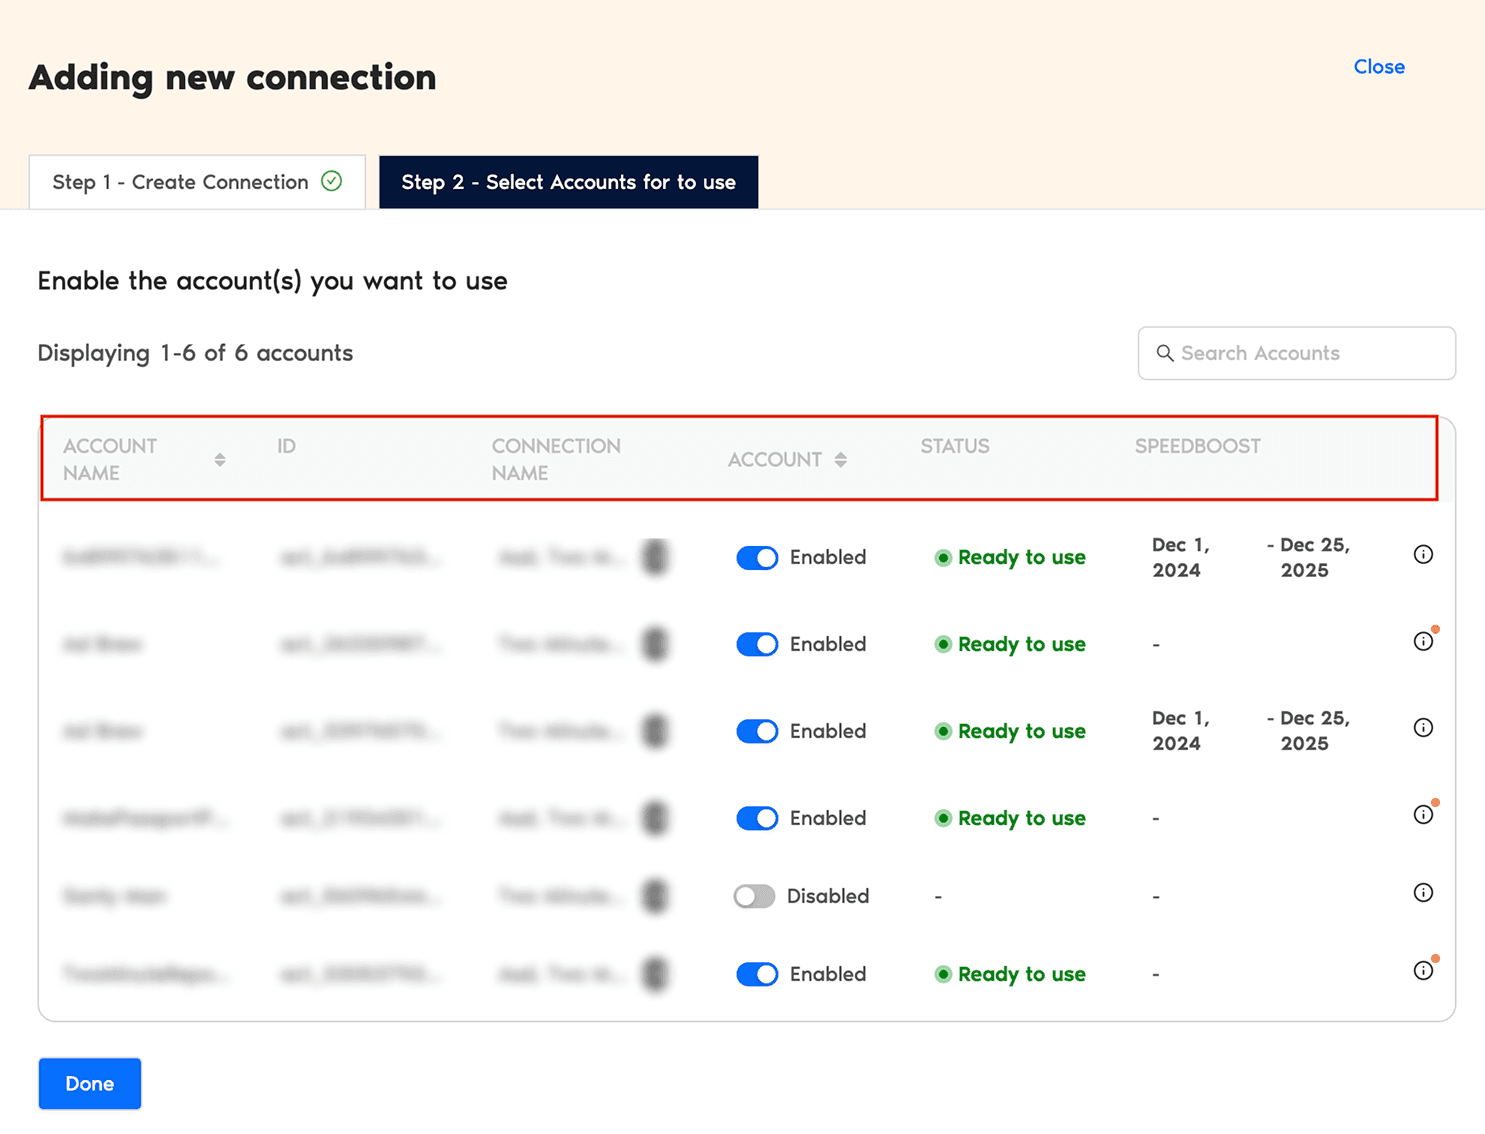The image size is (1485, 1134).
Task: Click the info icon on the first account row
Action: (1423, 554)
